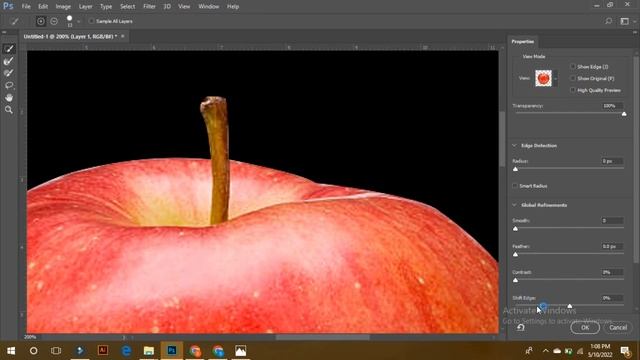
Task: Enable Show Edge (J) checkbox
Action: (573, 67)
